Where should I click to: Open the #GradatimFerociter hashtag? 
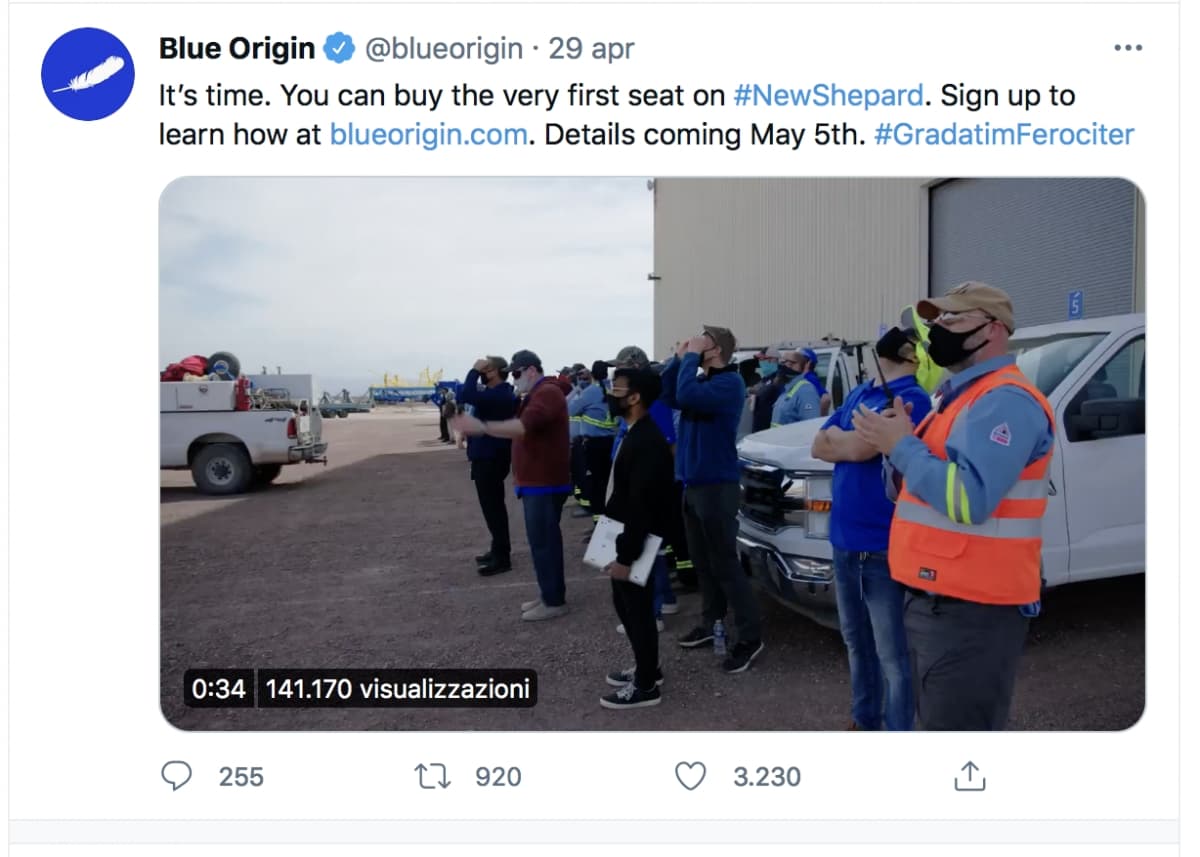[x=1004, y=134]
